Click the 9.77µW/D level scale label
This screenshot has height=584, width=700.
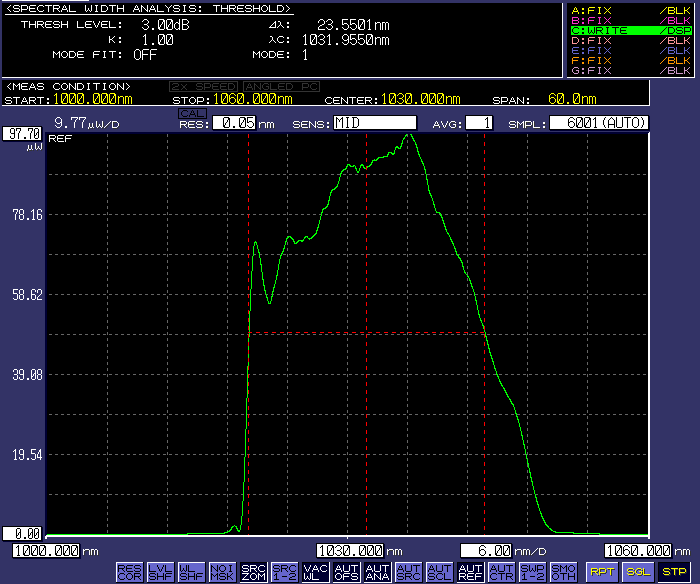point(87,123)
